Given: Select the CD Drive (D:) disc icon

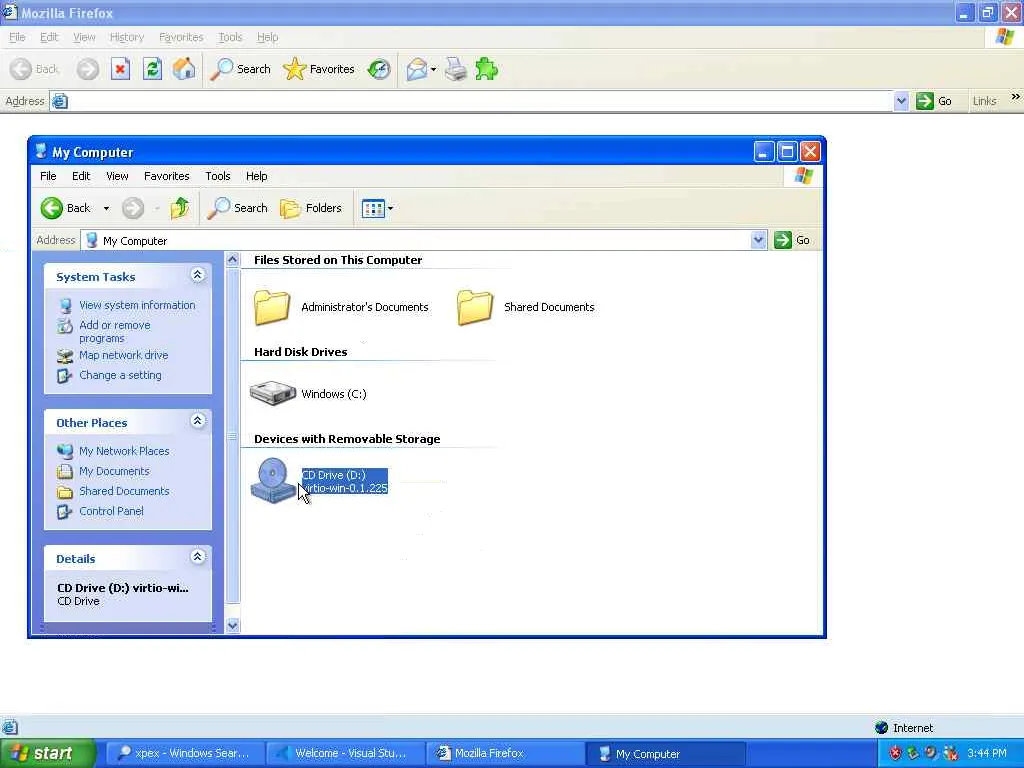Looking at the screenshot, I should coord(273,480).
